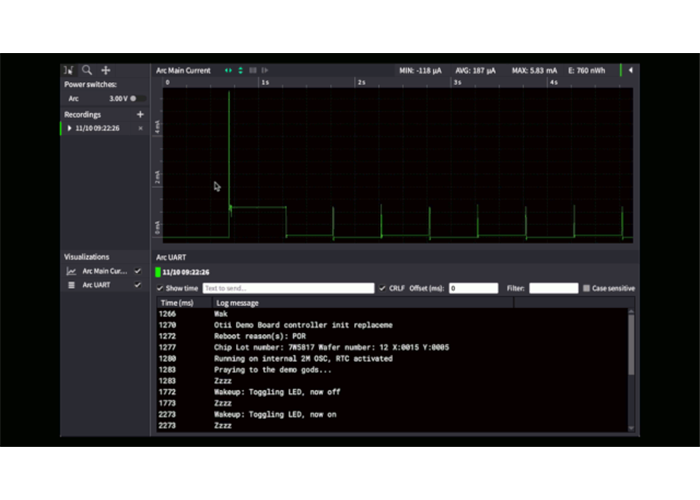Select the cursor selection tool
This screenshot has height=500, width=700.
[69, 70]
